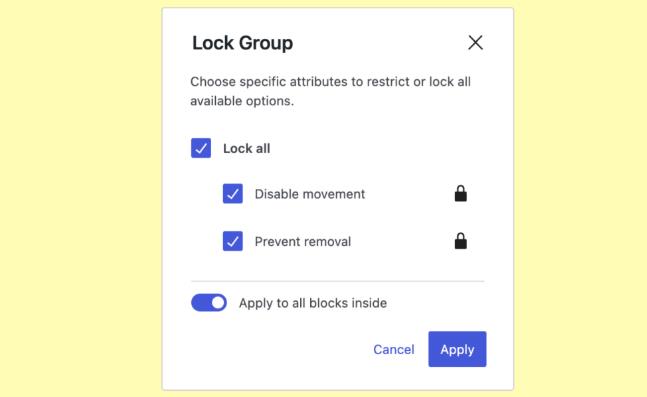This screenshot has height=397, width=647.
Task: Click the white knob of the toggle switch
Action: tap(218, 303)
